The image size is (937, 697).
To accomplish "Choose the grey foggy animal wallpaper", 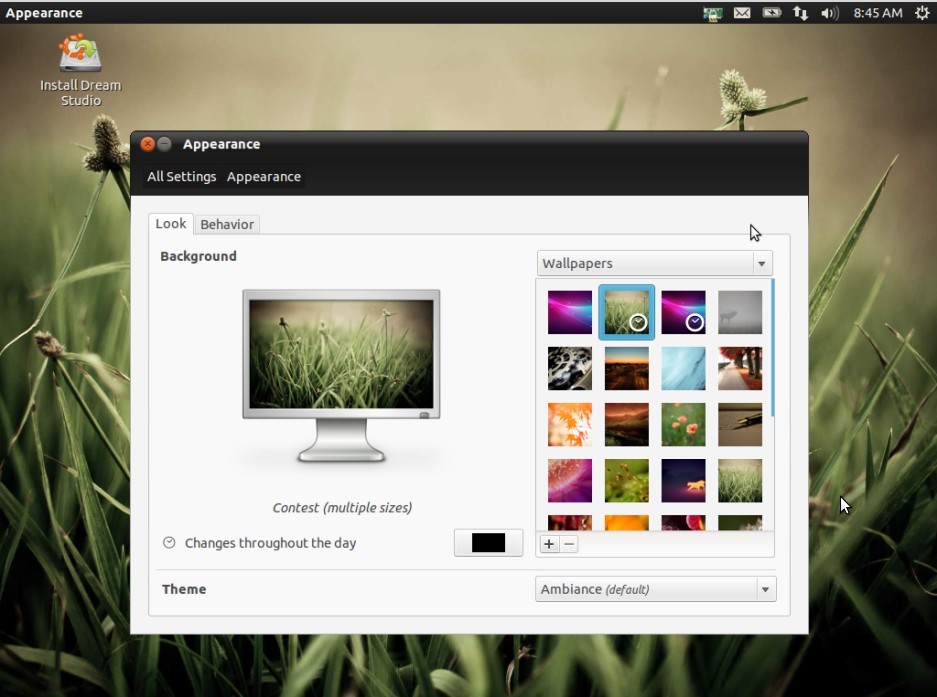I will point(740,312).
